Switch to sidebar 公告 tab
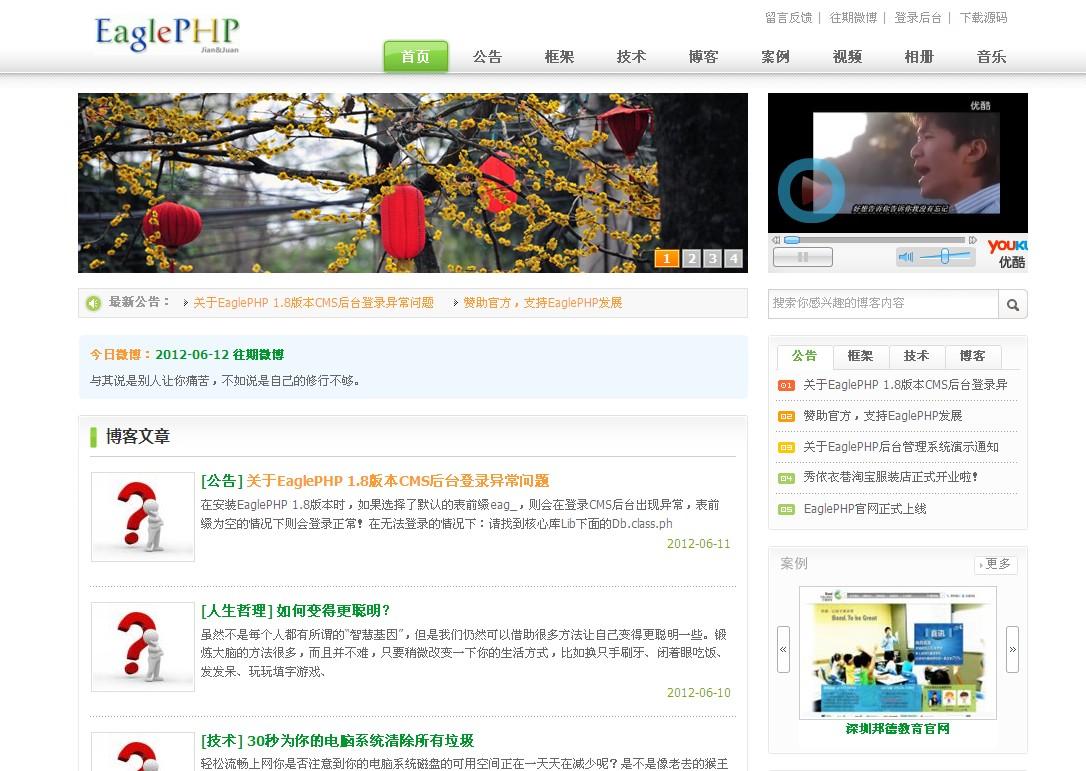This screenshot has width=1086, height=771. [x=805, y=356]
